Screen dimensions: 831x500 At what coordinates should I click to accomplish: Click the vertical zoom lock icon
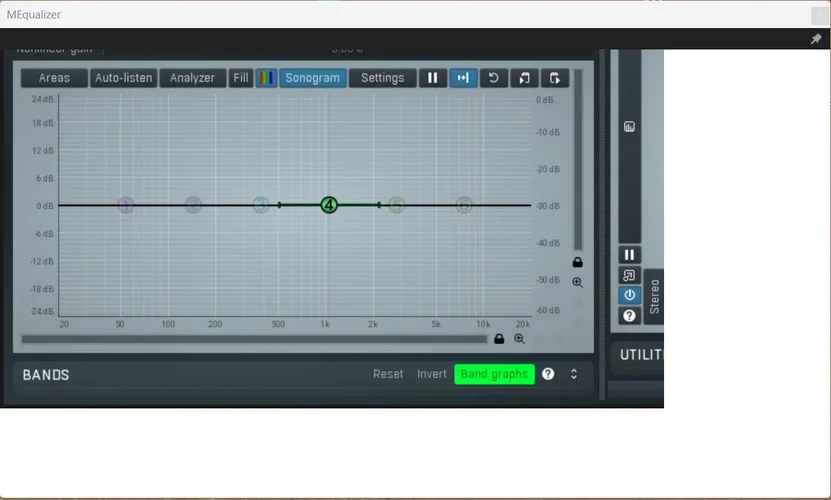578,262
